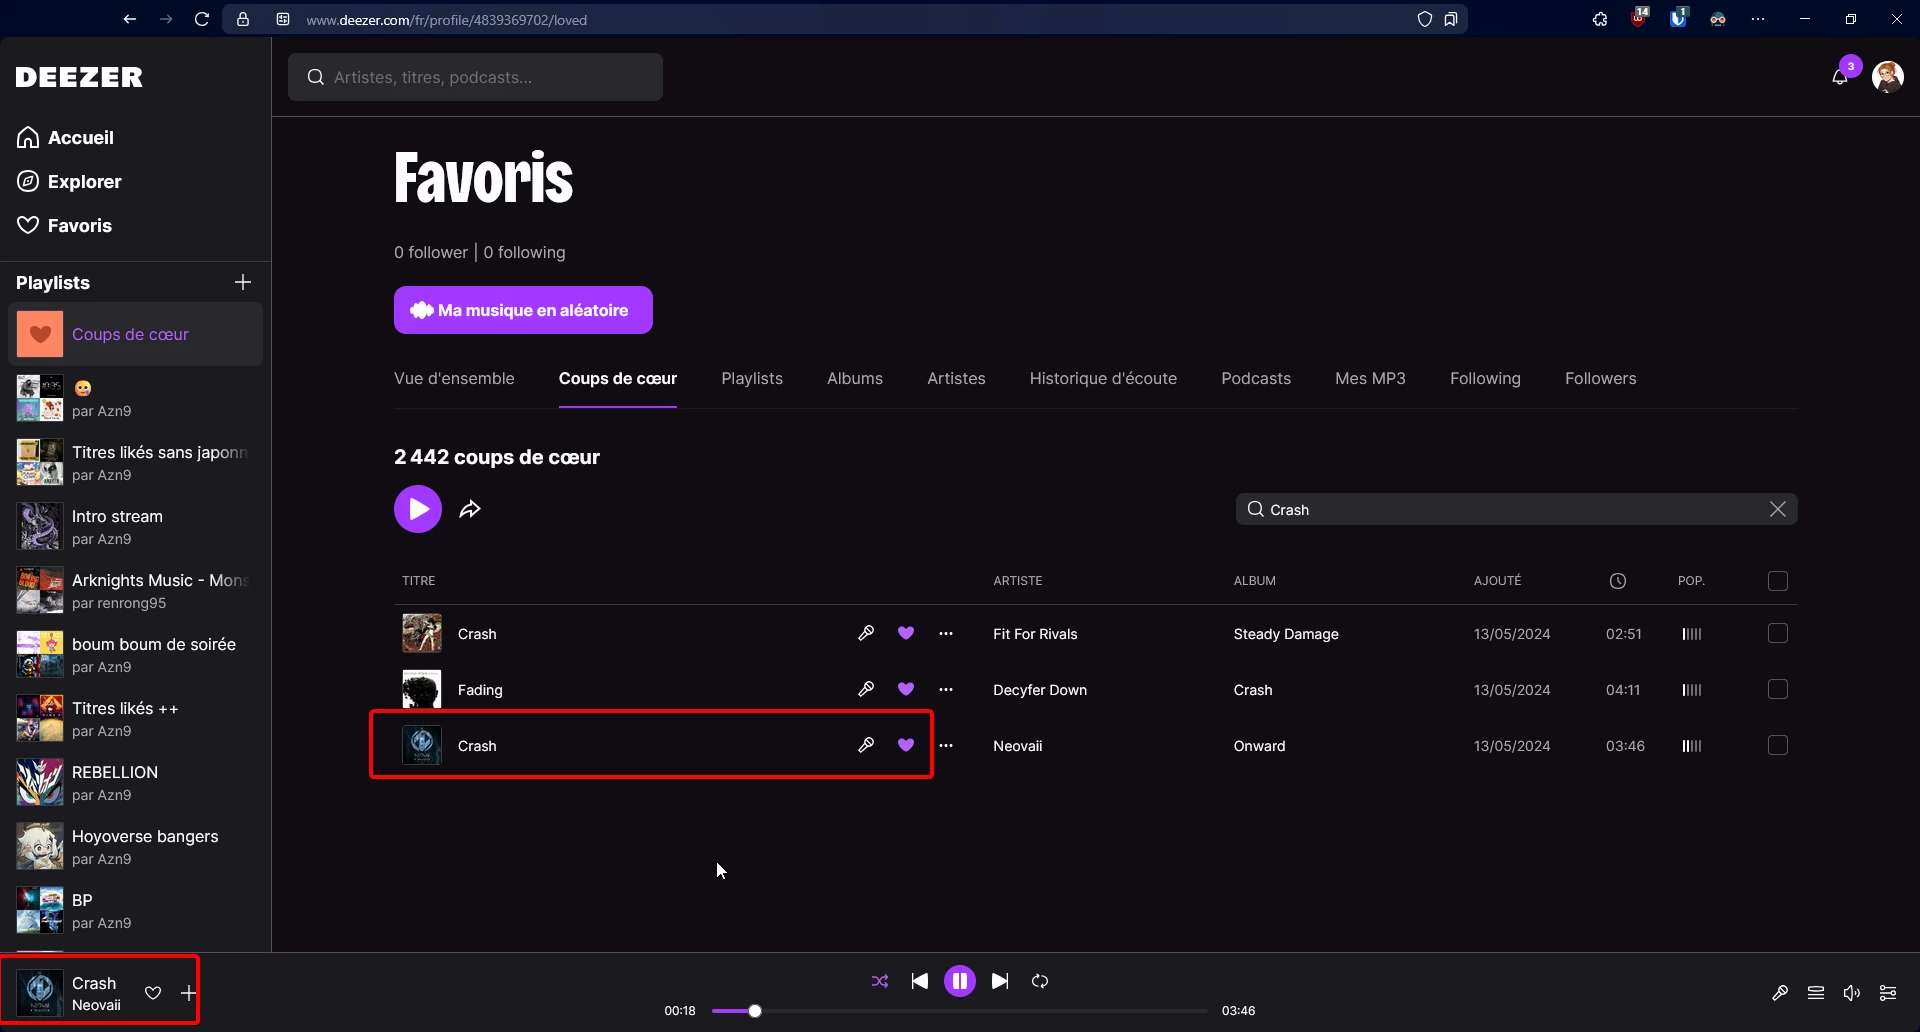Show lyrics for Fading

(866, 689)
